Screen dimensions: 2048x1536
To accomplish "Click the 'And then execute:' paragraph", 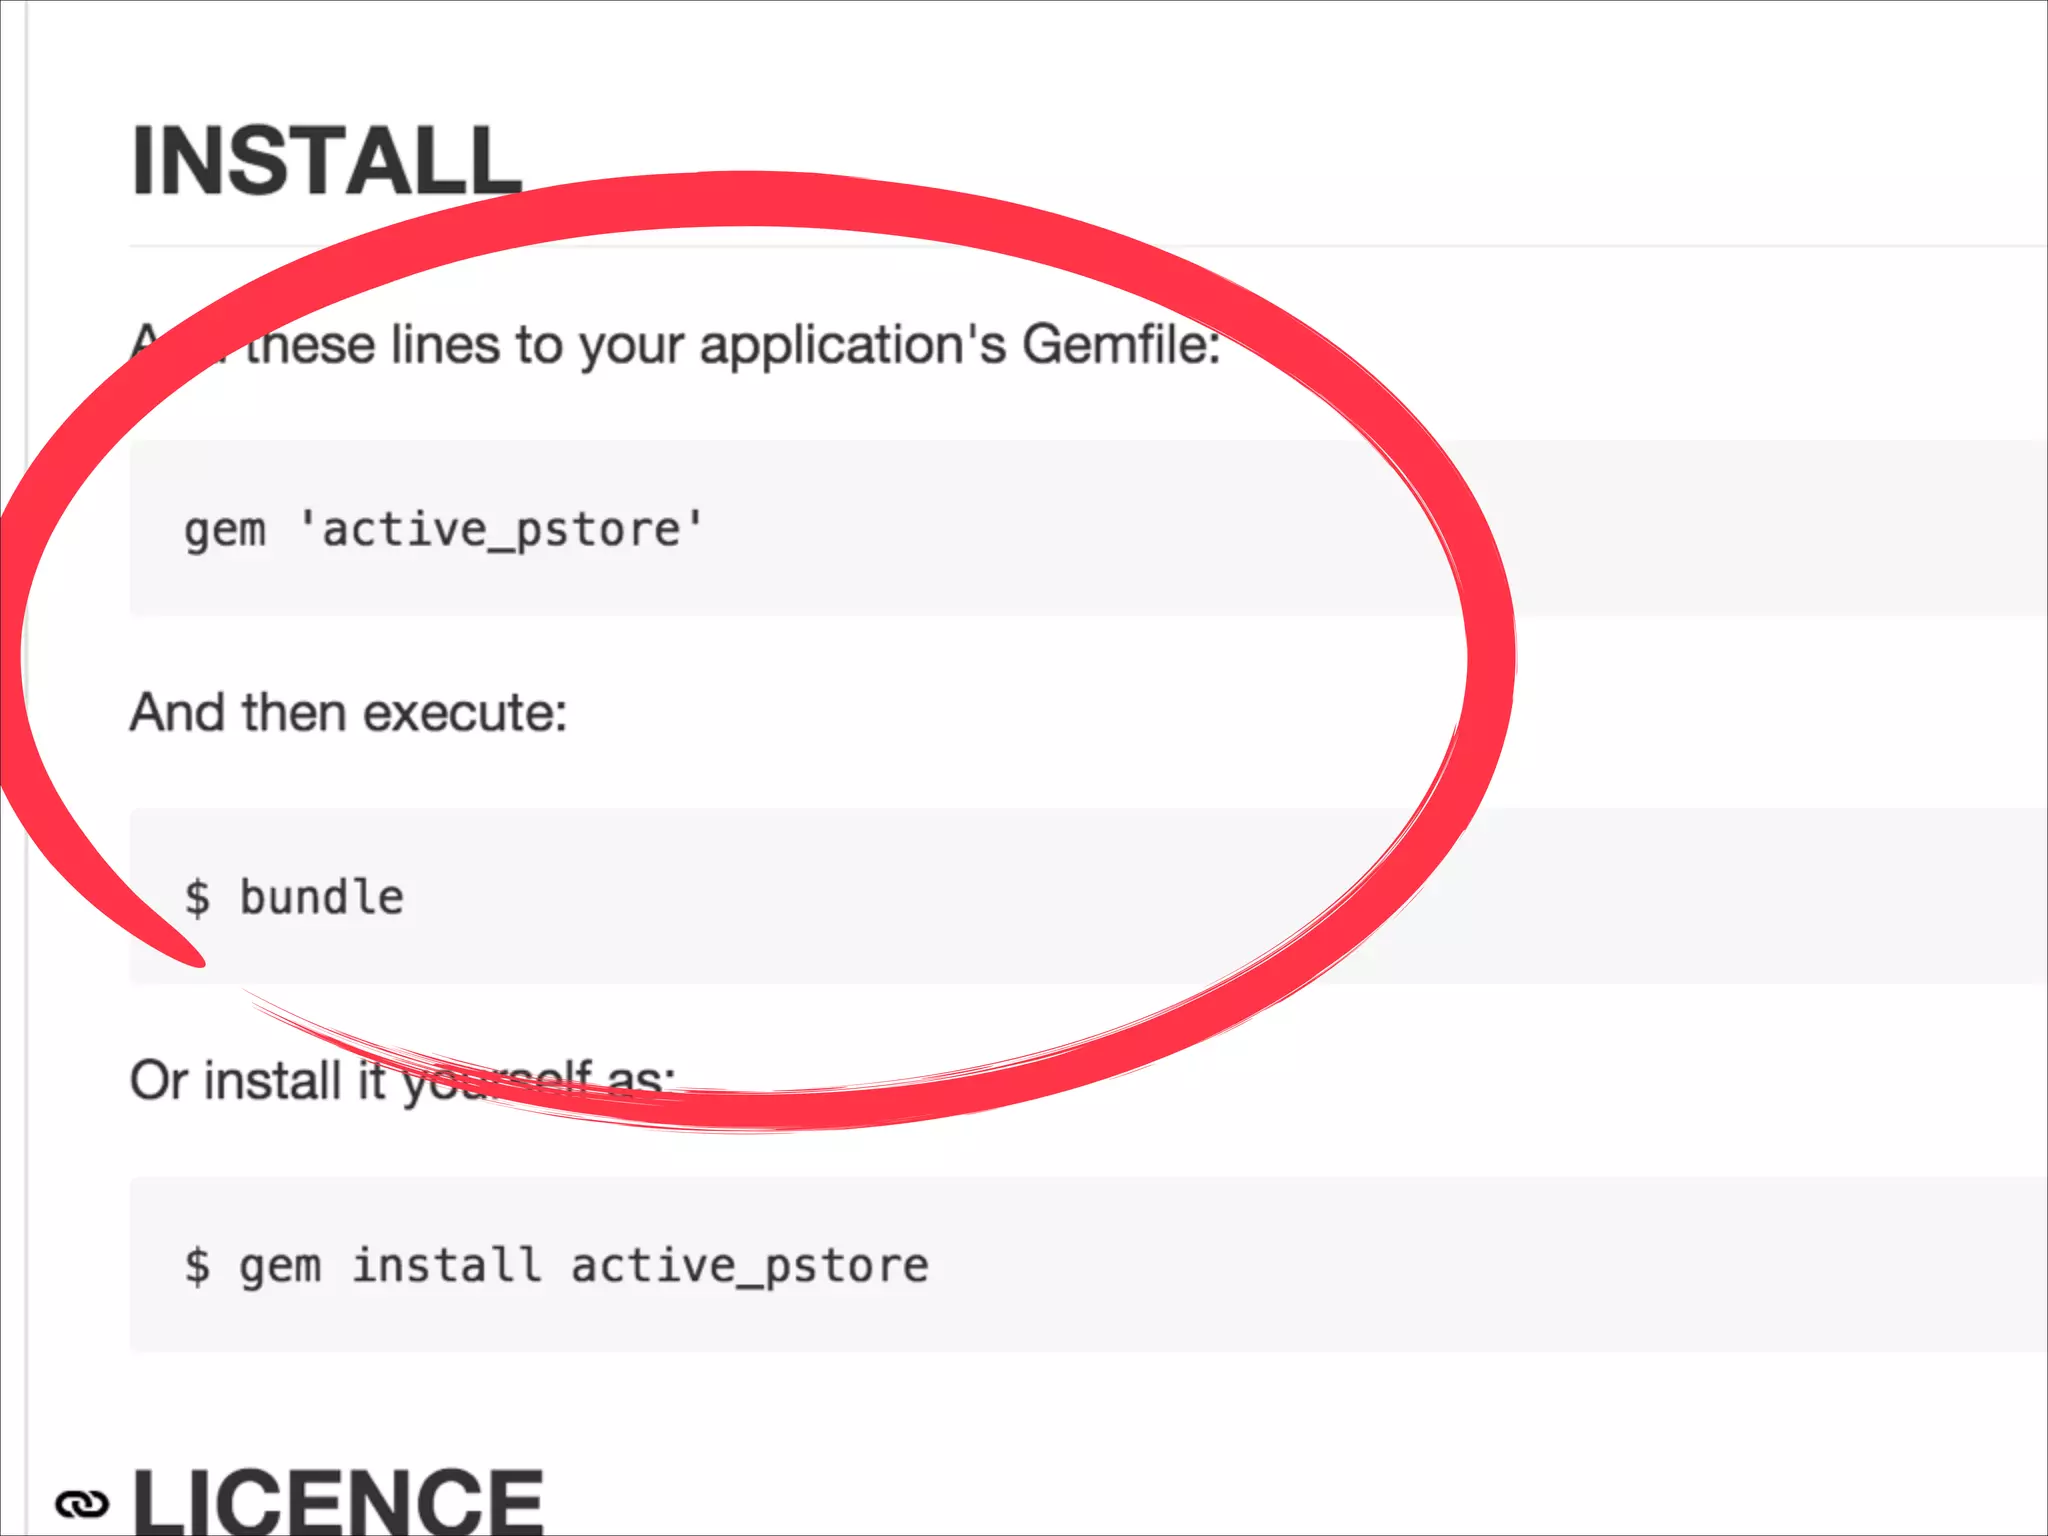I will tap(348, 713).
